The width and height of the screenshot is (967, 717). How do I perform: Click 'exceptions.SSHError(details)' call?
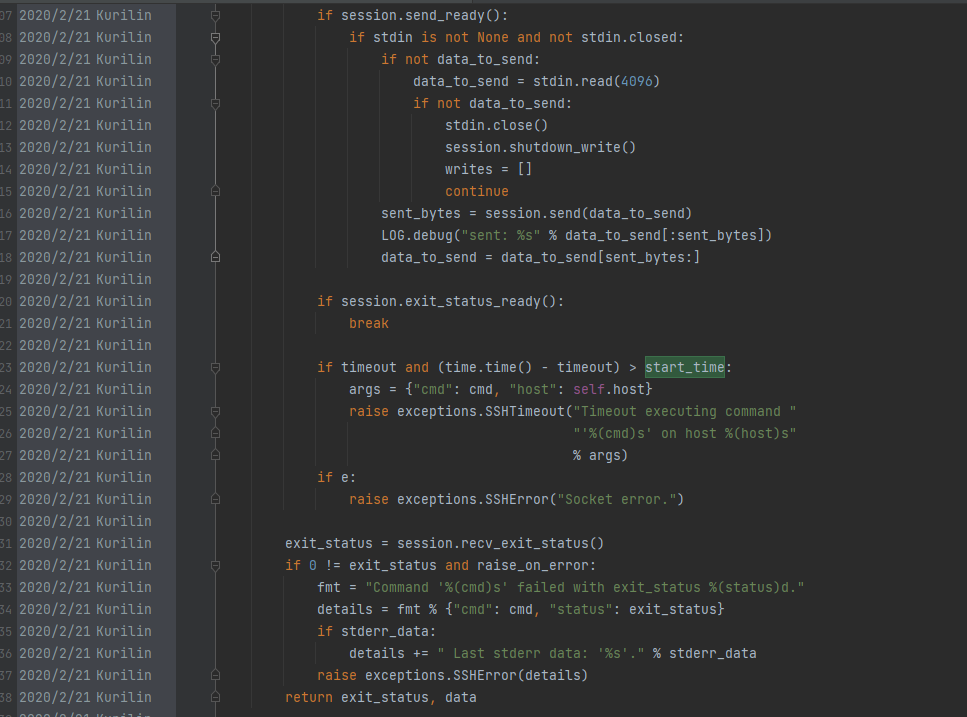click(x=476, y=676)
